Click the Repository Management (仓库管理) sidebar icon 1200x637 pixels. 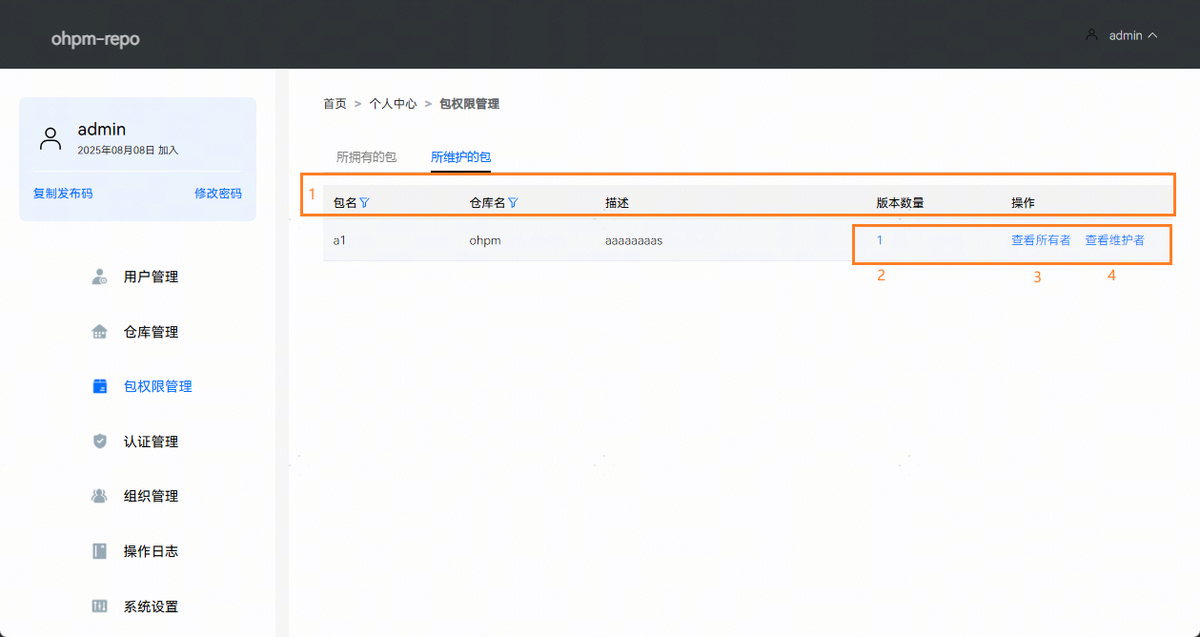[x=99, y=332]
